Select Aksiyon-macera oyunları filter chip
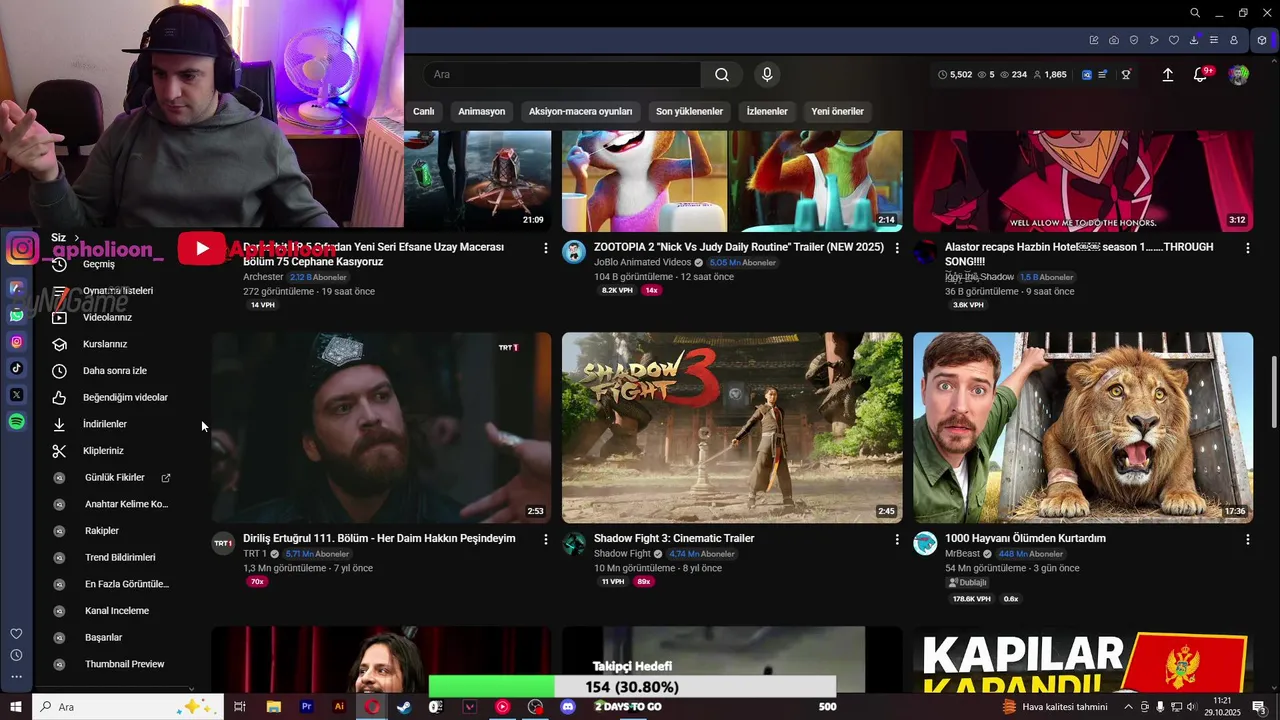 (581, 111)
